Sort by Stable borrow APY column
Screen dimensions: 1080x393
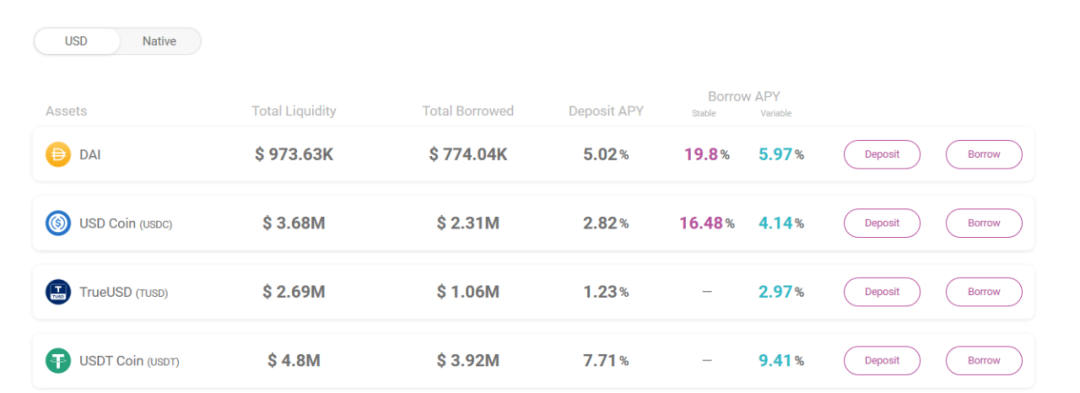(704, 114)
